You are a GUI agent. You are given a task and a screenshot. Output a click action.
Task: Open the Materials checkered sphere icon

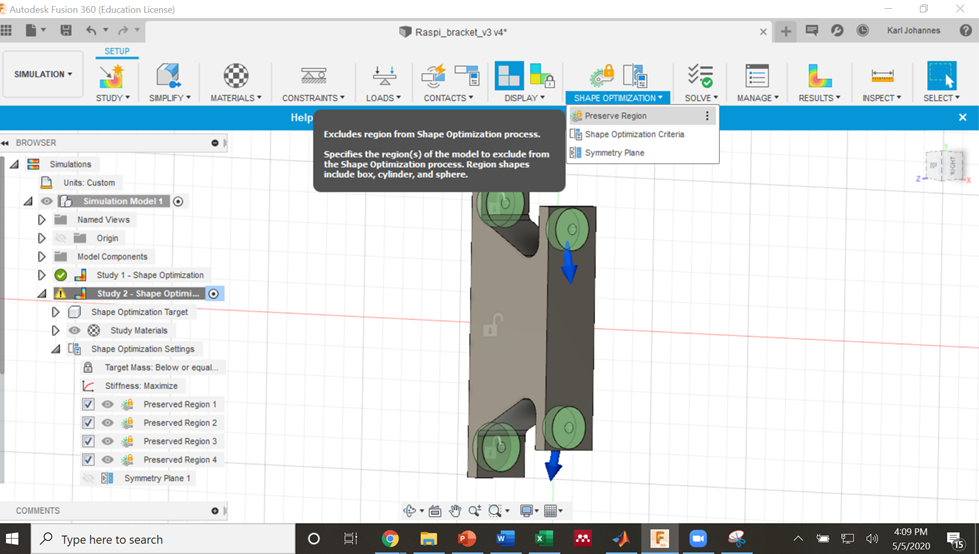pos(236,76)
